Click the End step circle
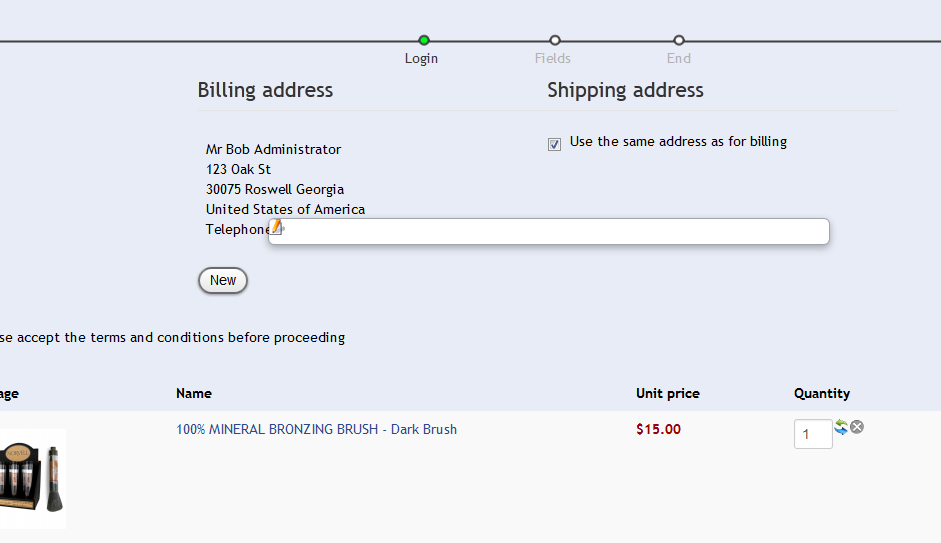This screenshot has width=941, height=543. tap(679, 40)
